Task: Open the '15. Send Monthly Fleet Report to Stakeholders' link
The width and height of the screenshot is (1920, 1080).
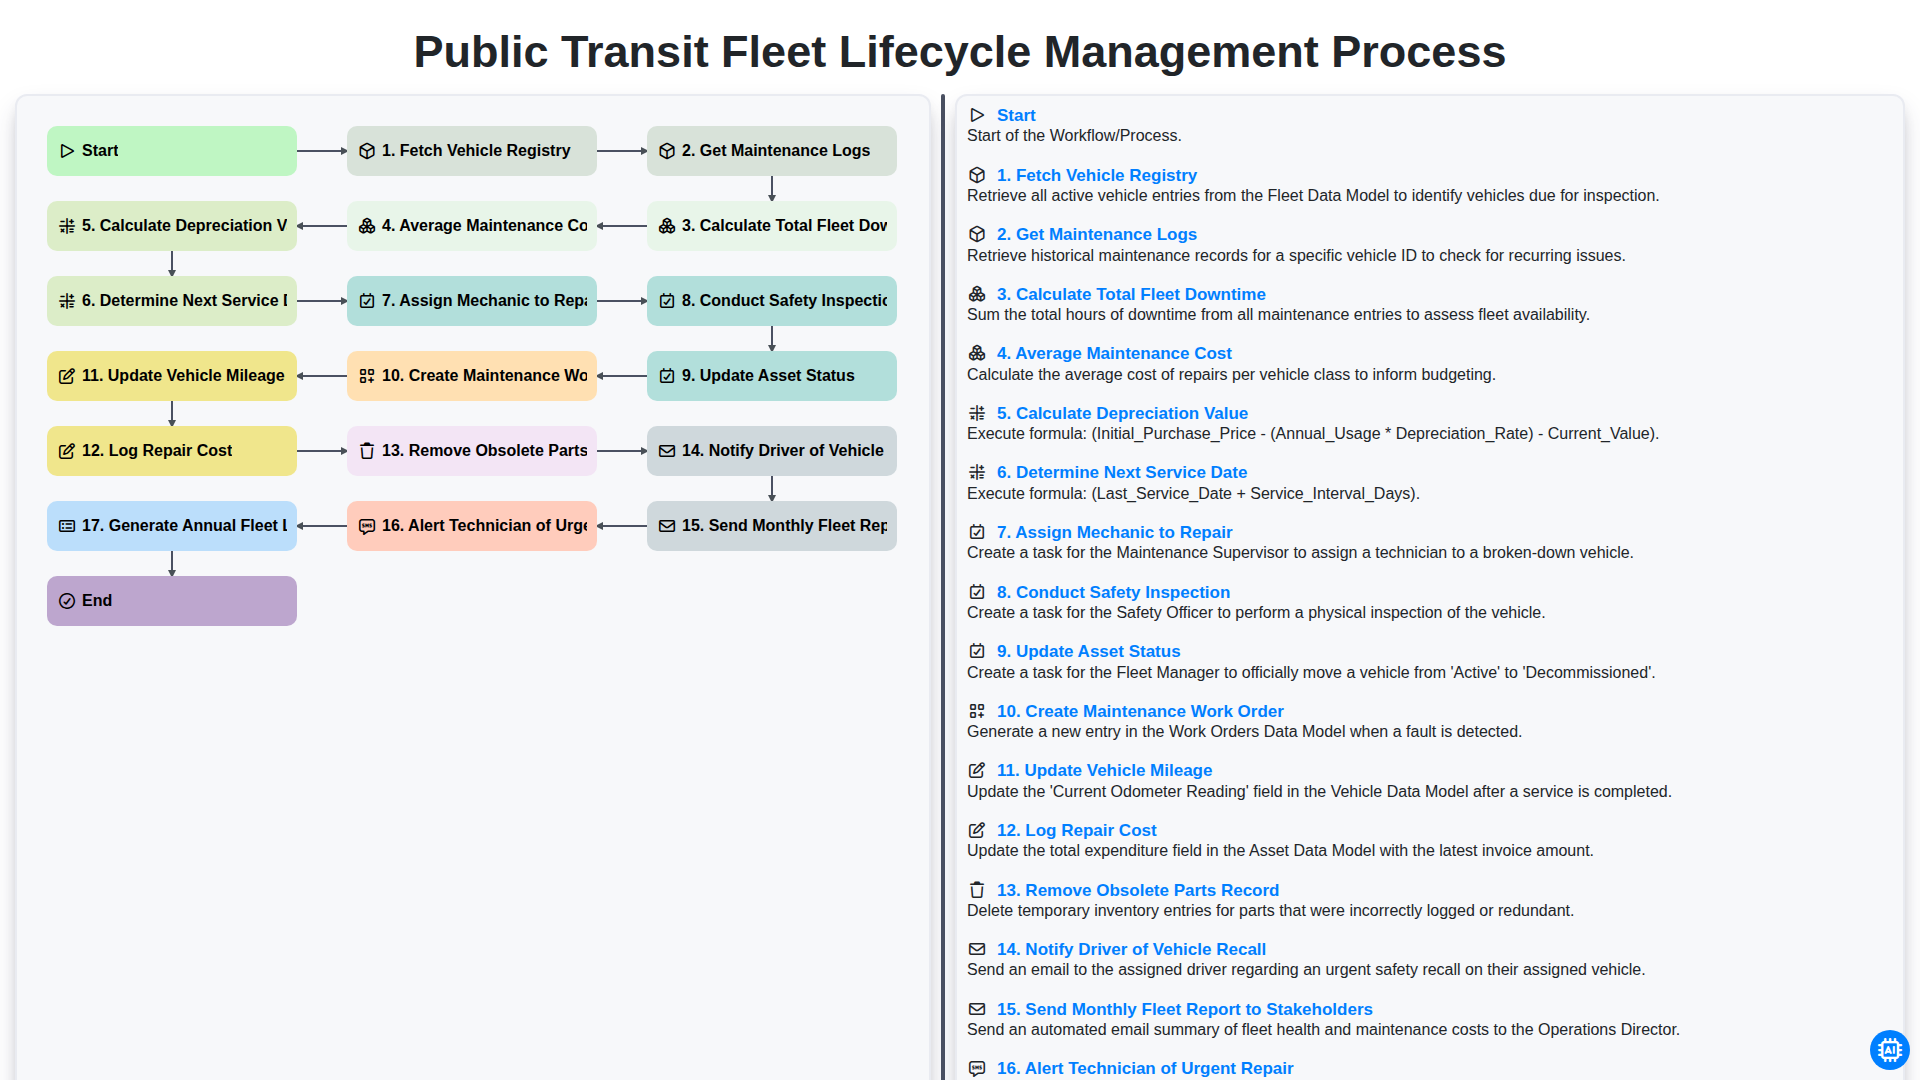Action: coord(1184,1009)
